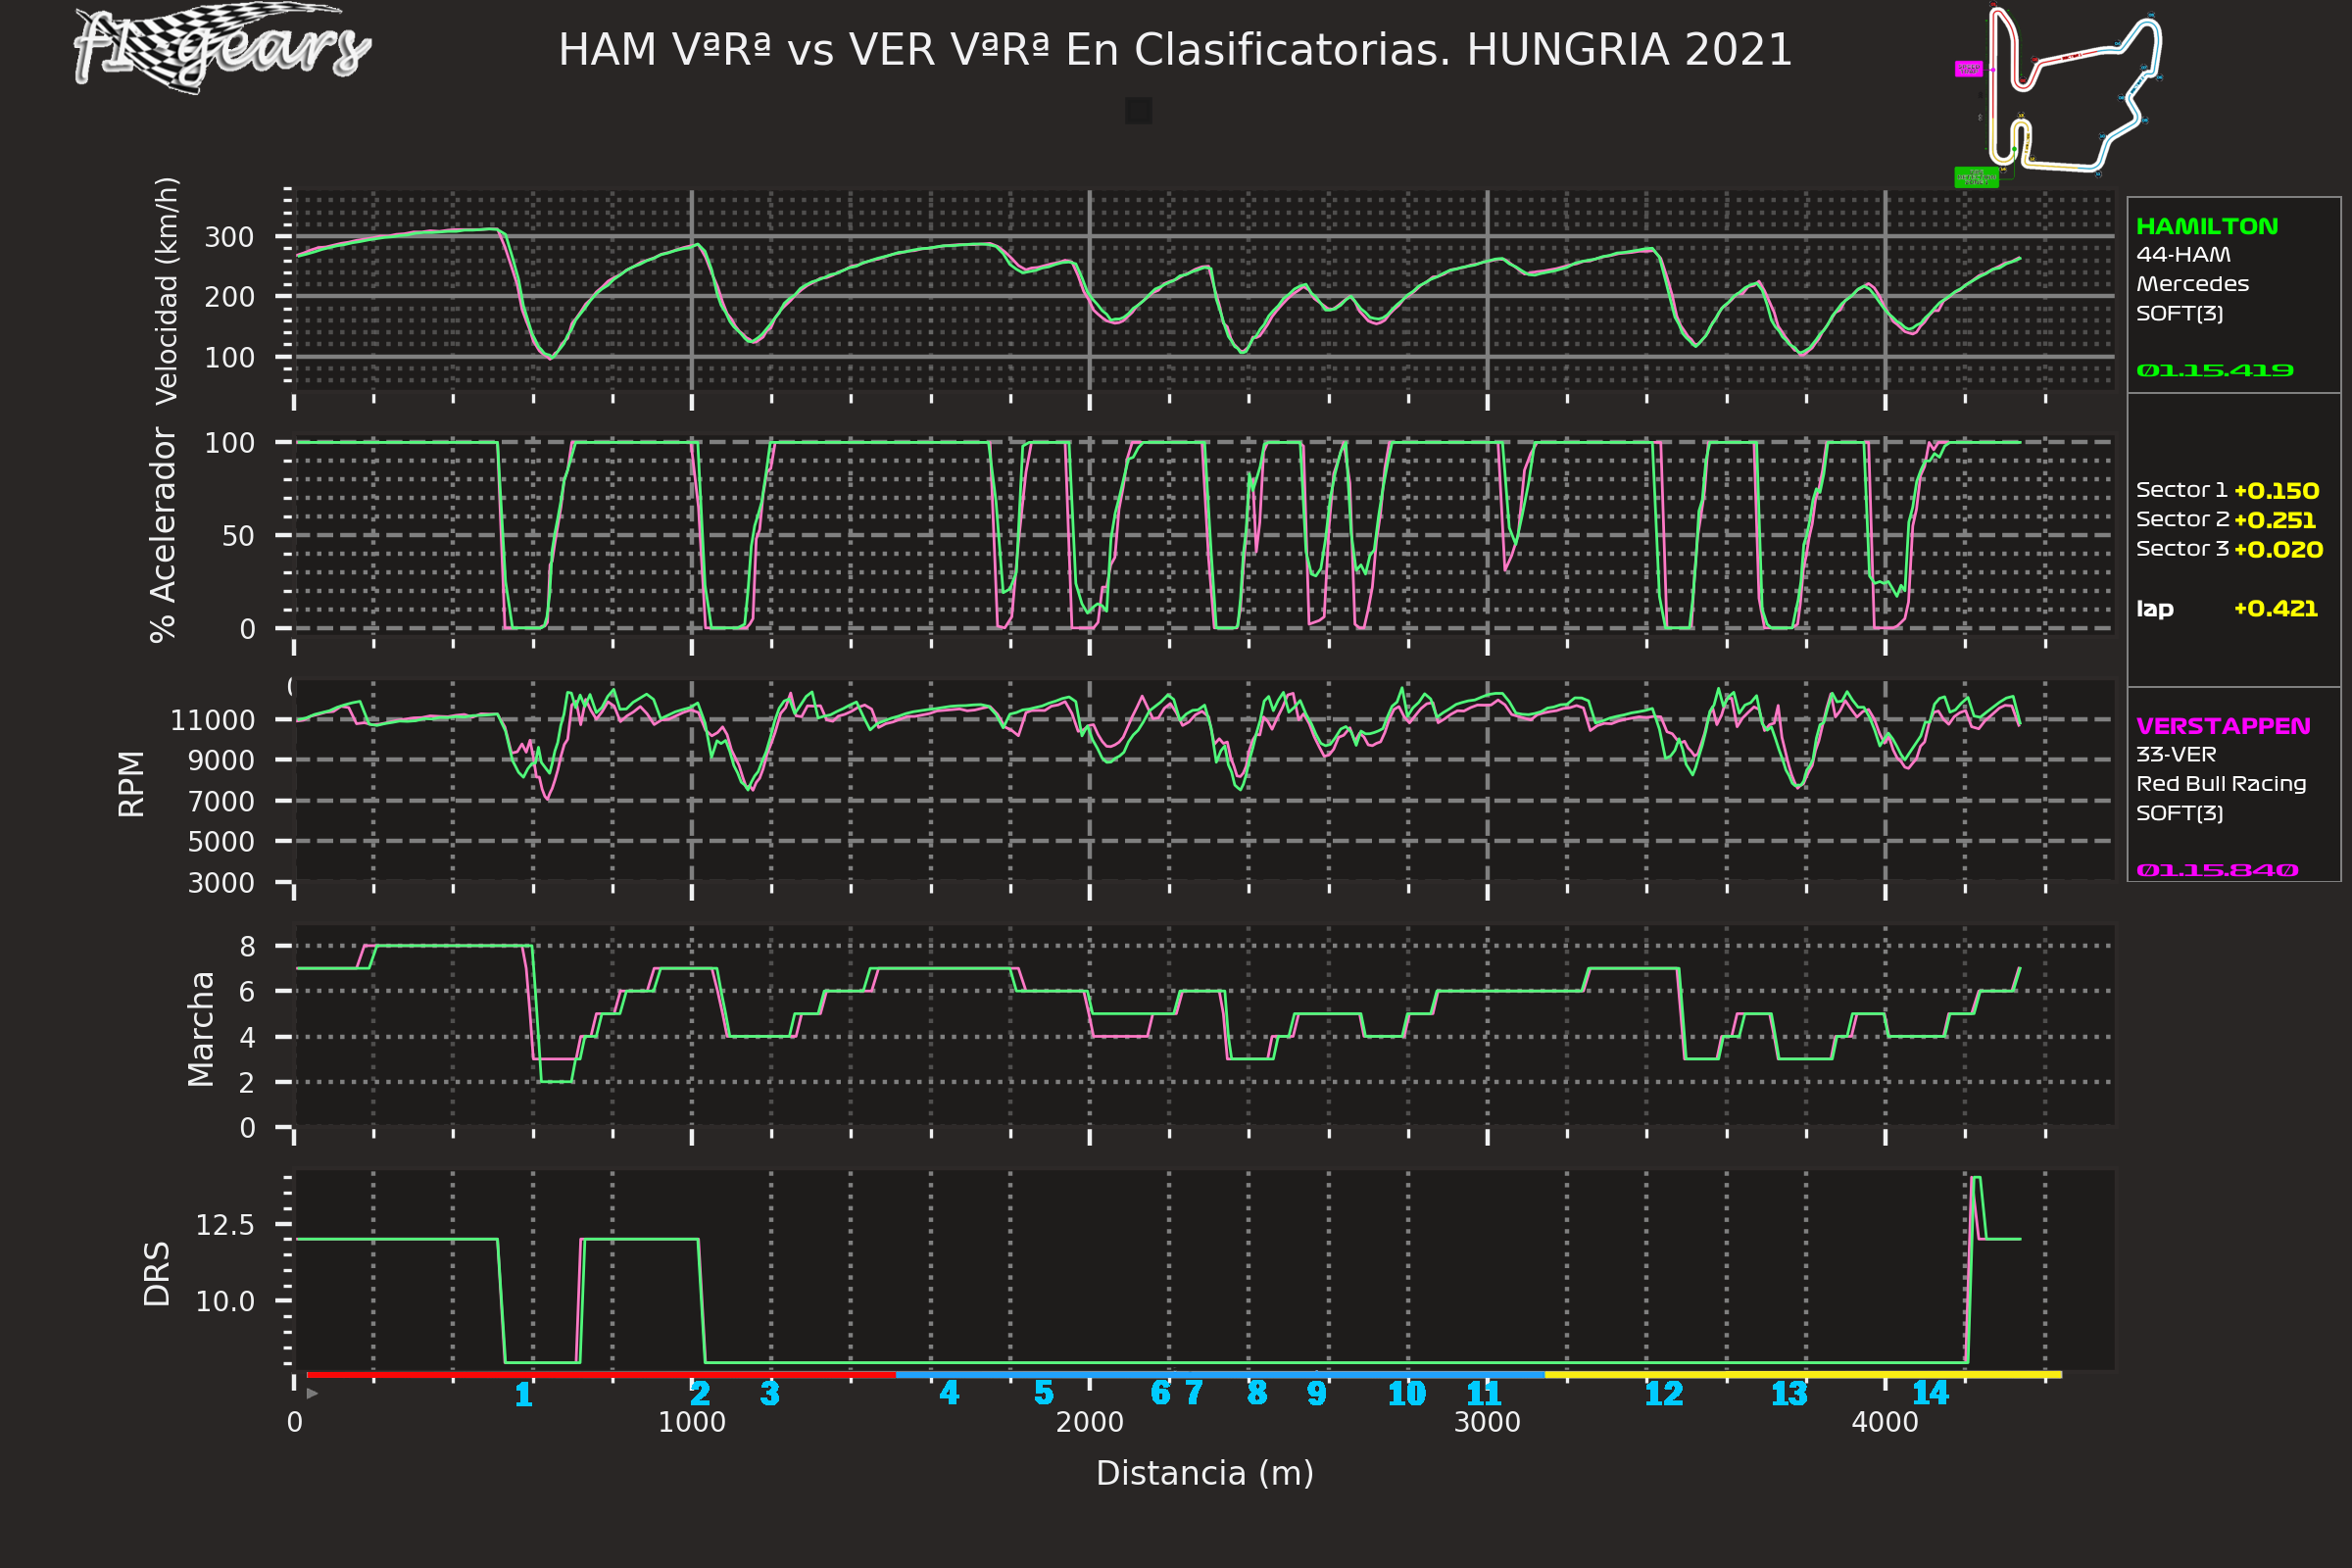Click the magenta VERSTAPPEN driver name
2352x1568 pixels.
coord(2223,726)
